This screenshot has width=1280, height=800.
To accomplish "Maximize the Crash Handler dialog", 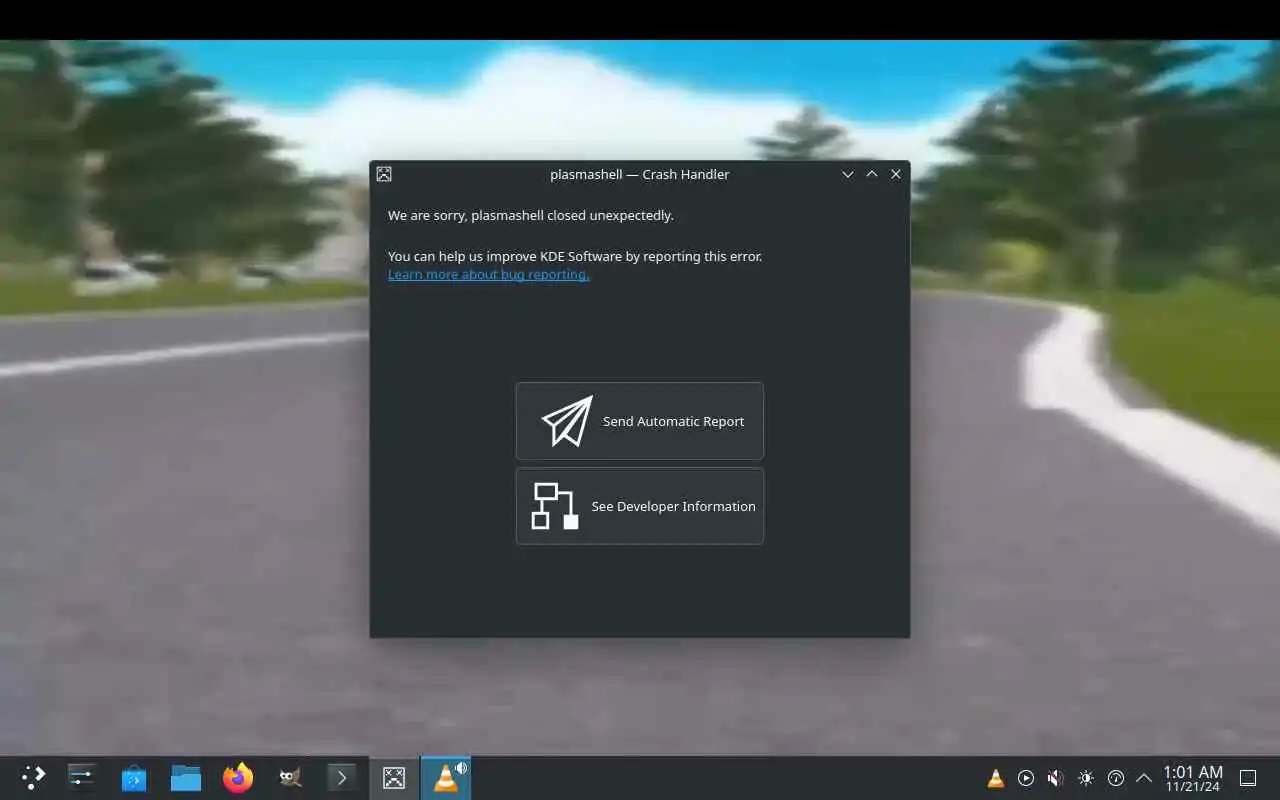I will pyautogui.click(x=872, y=174).
